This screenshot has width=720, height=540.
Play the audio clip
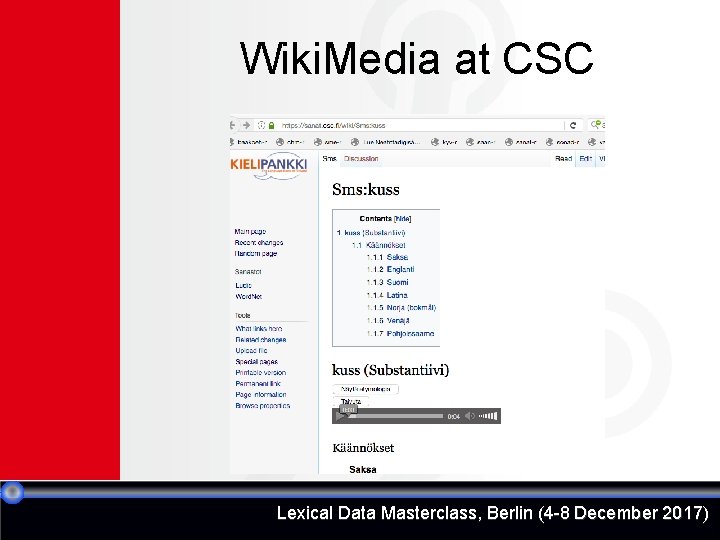click(x=340, y=416)
